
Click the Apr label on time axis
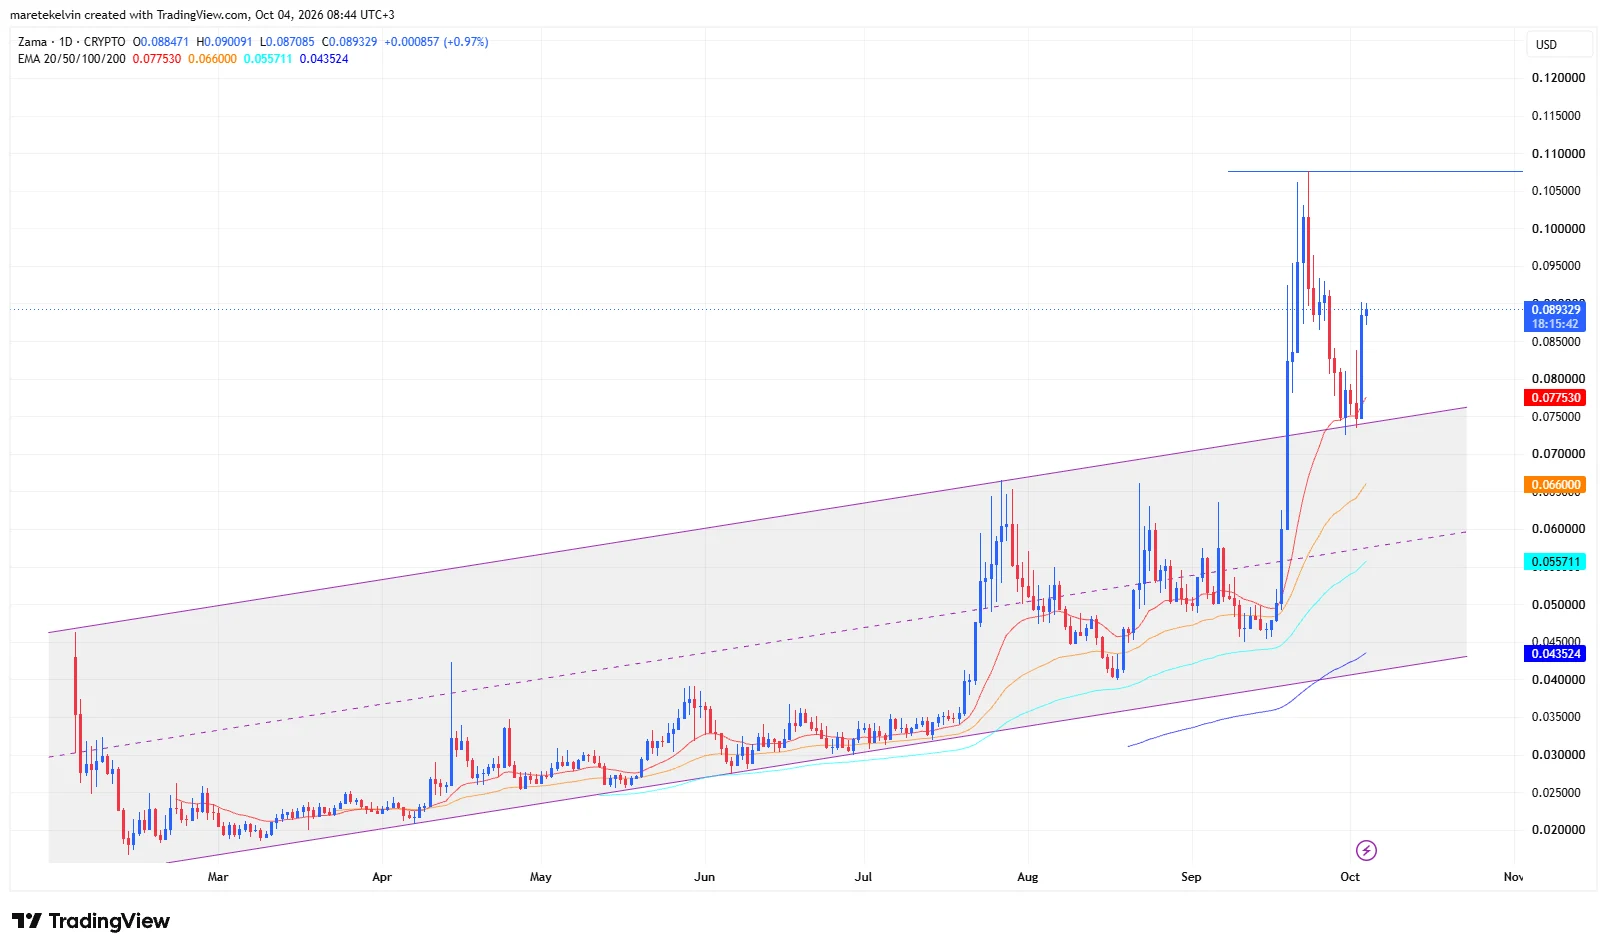tap(382, 877)
